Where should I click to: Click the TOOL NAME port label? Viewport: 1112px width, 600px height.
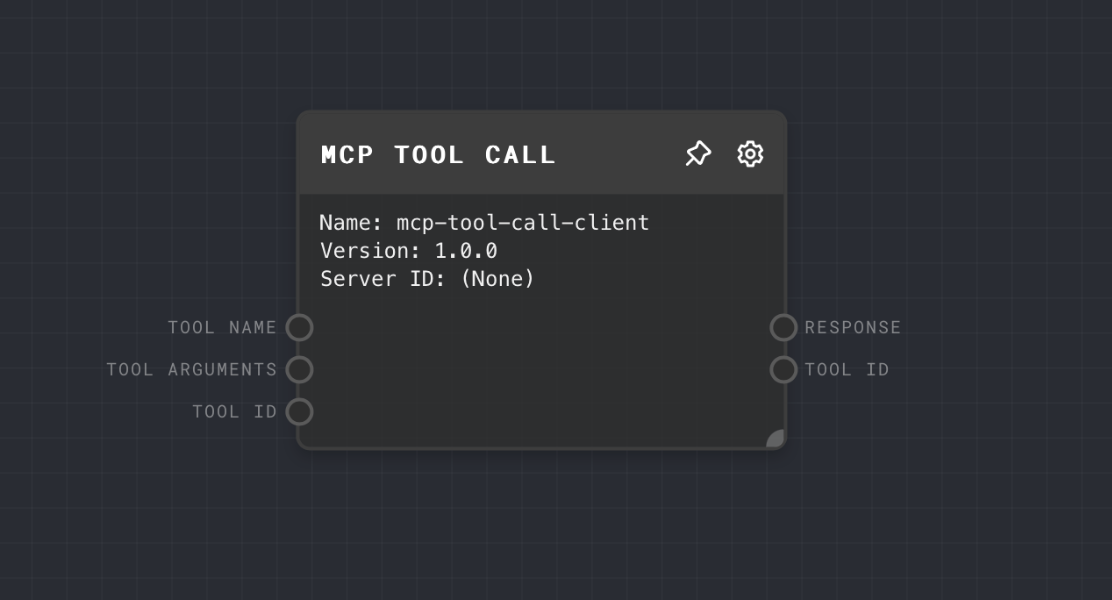(222, 328)
